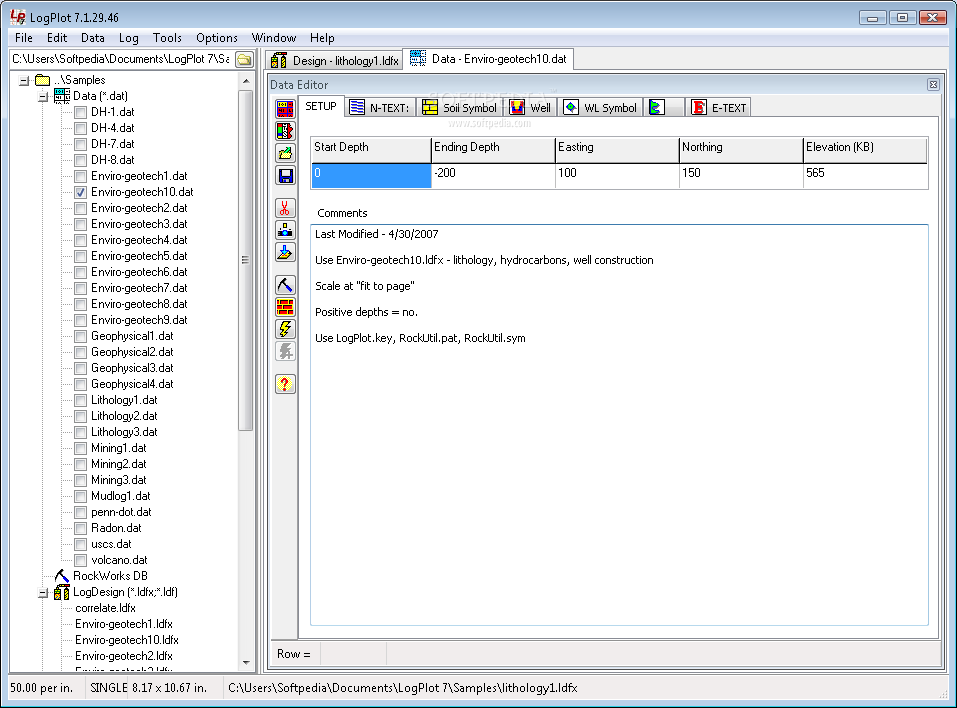
Task: Open the WL Symbol data tab
Action: click(600, 108)
